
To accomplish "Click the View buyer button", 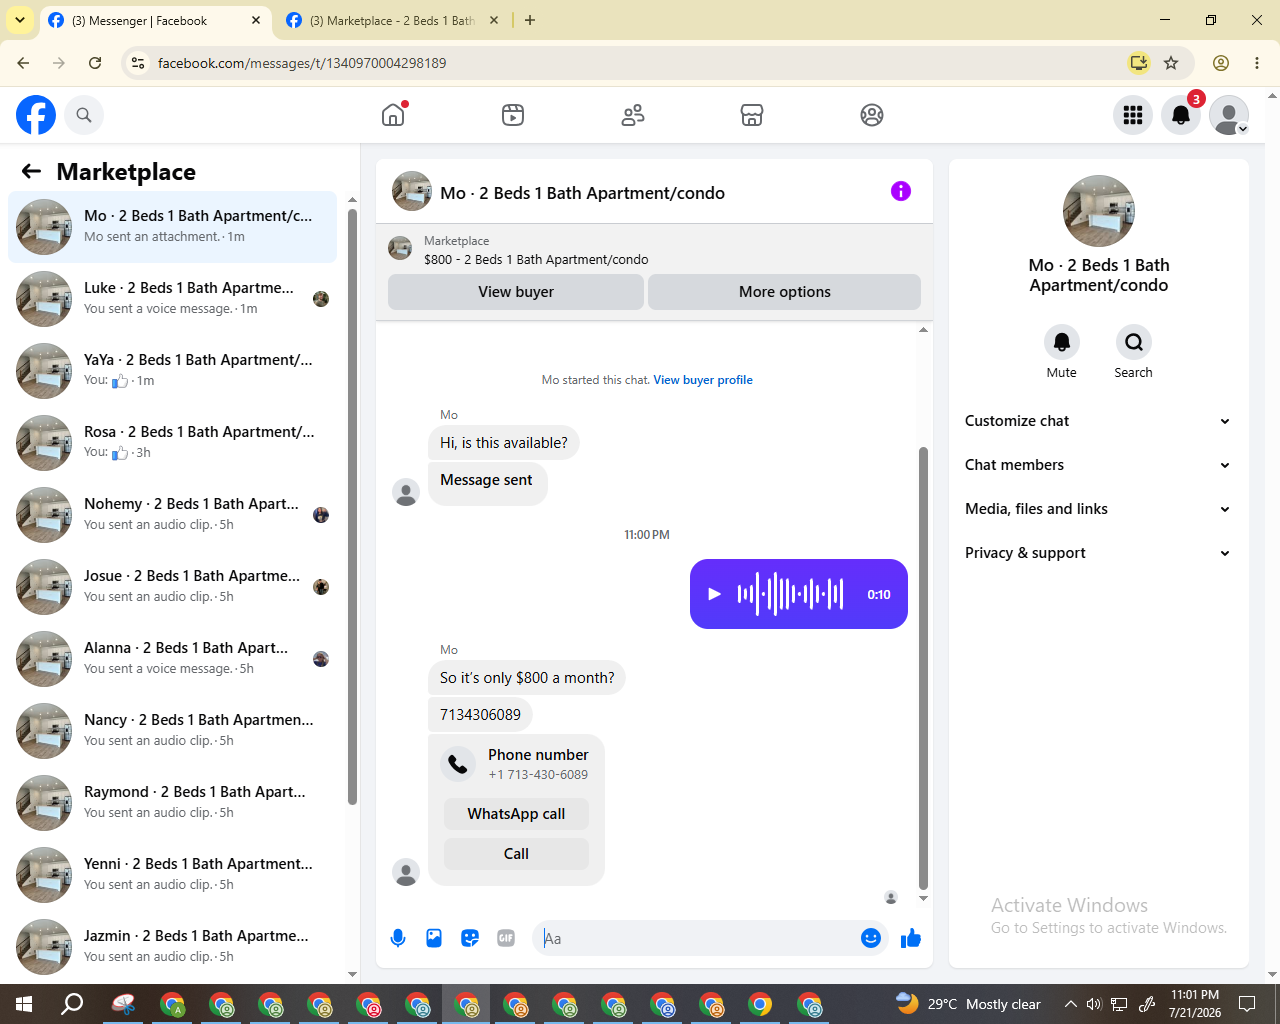I will coord(516,292).
